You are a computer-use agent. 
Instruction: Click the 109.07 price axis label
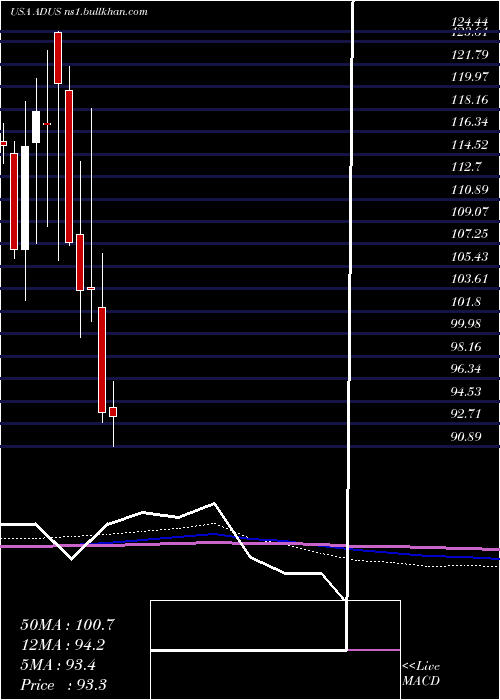[470, 212]
